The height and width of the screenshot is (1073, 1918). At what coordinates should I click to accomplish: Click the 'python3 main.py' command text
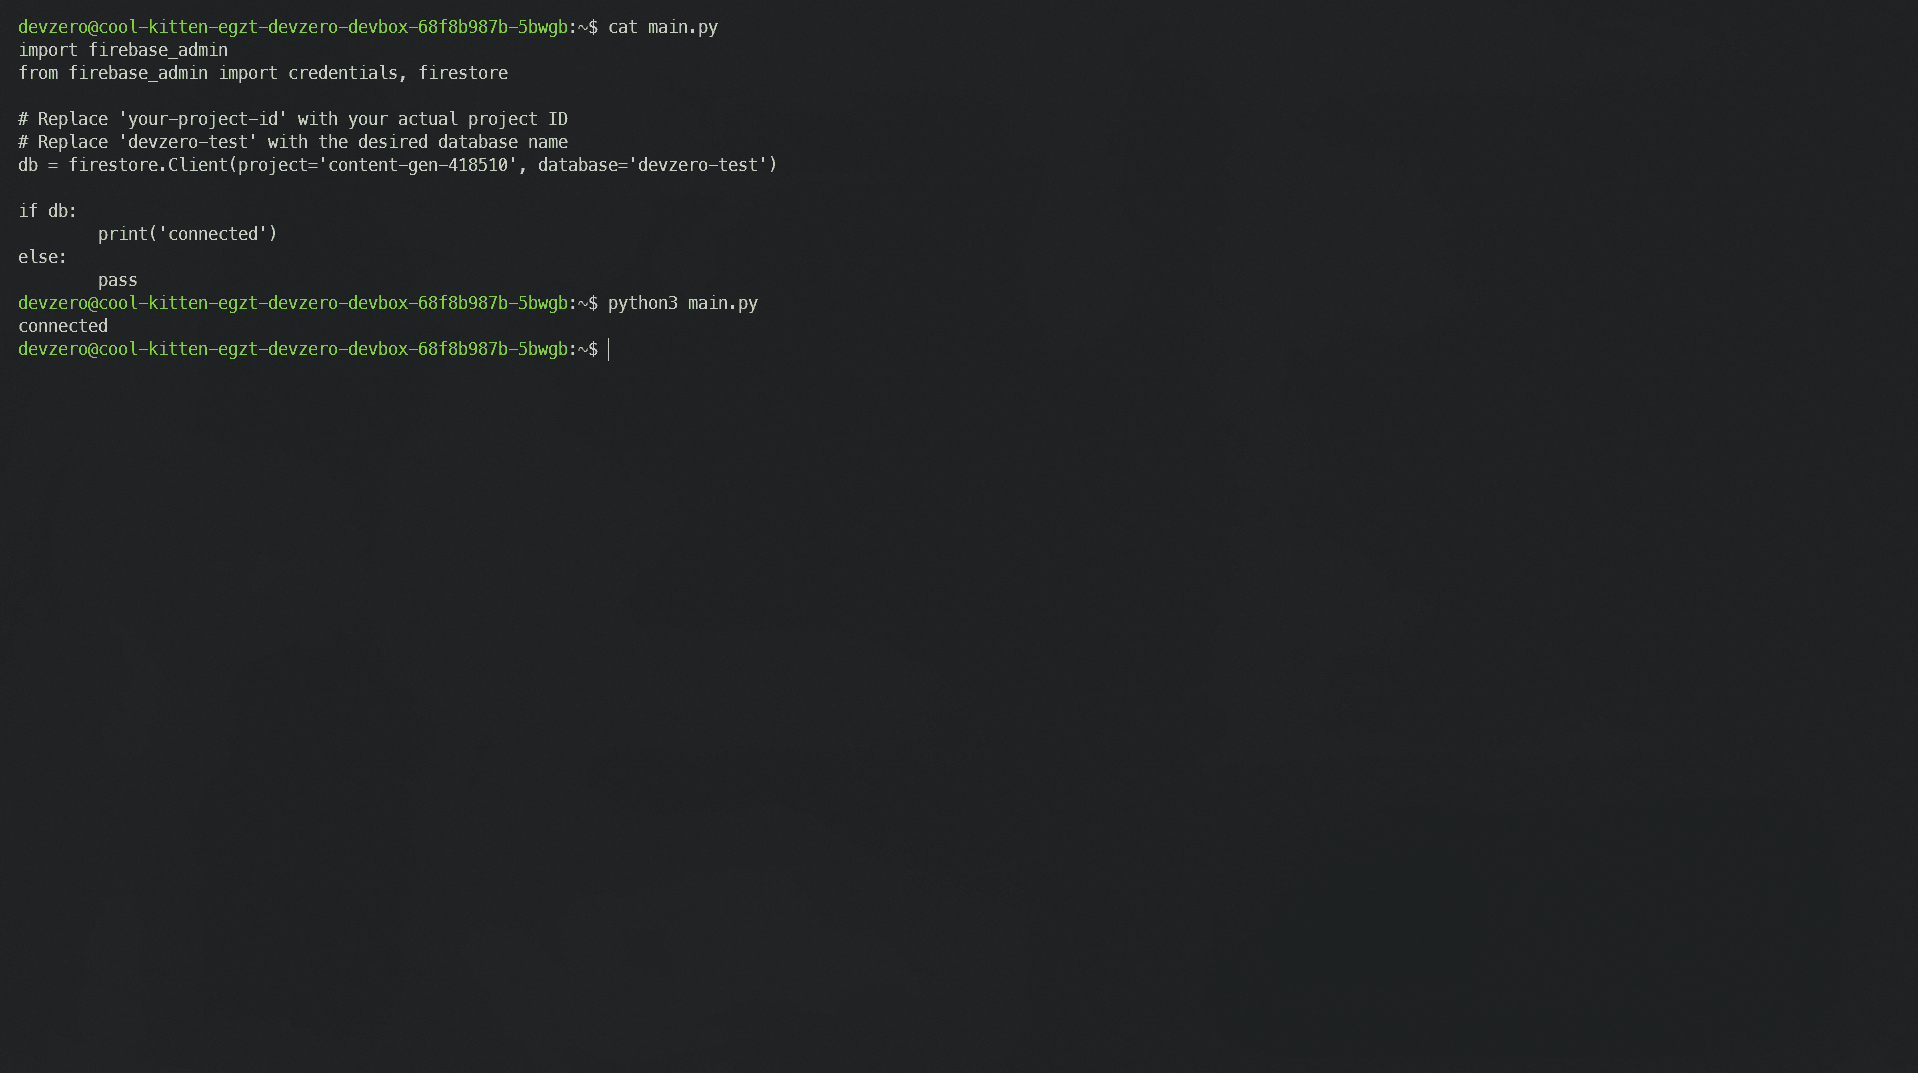(682, 303)
